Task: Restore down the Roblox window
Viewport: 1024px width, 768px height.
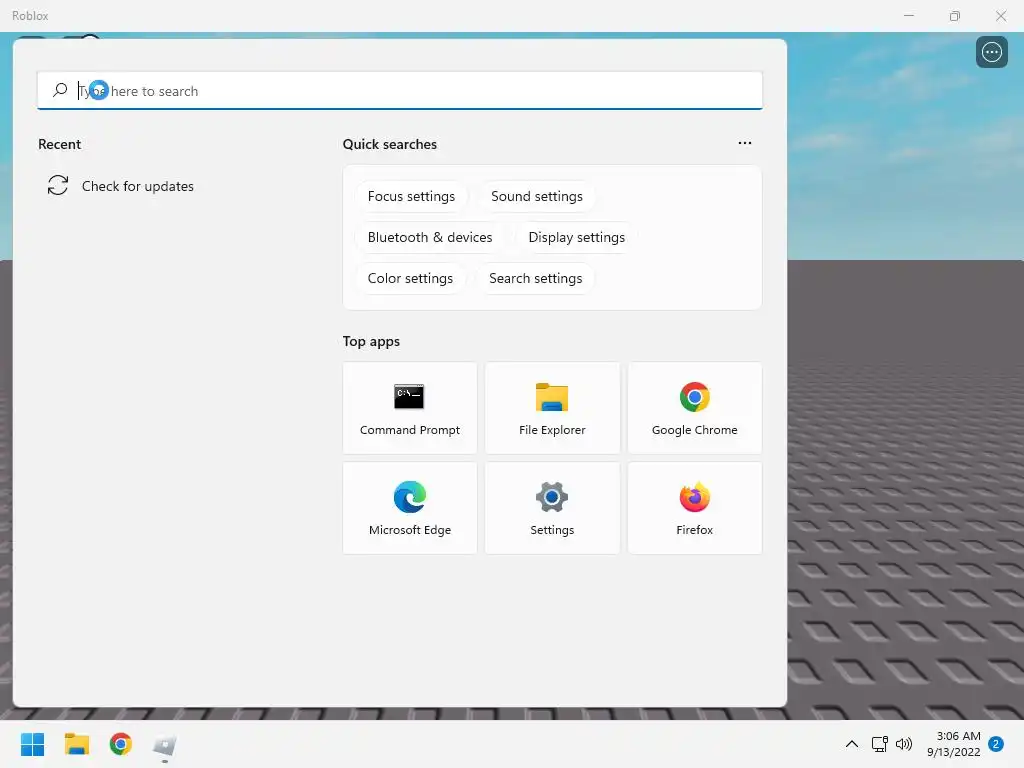Action: click(955, 16)
